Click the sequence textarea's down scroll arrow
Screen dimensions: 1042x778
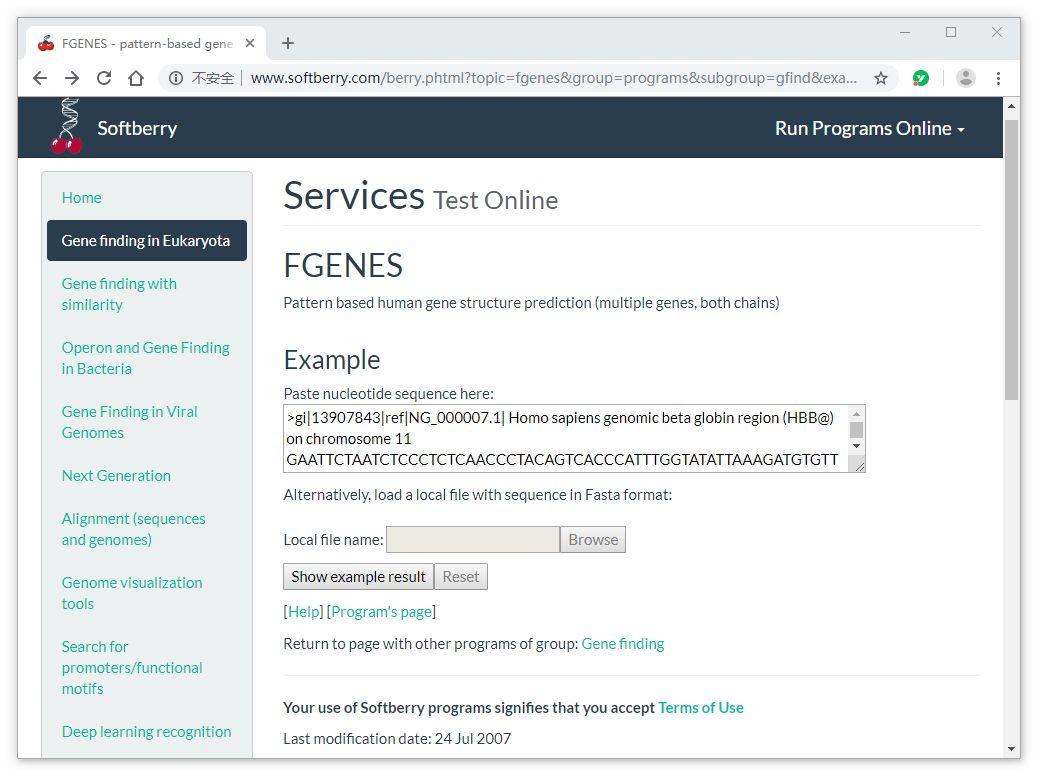(x=857, y=446)
